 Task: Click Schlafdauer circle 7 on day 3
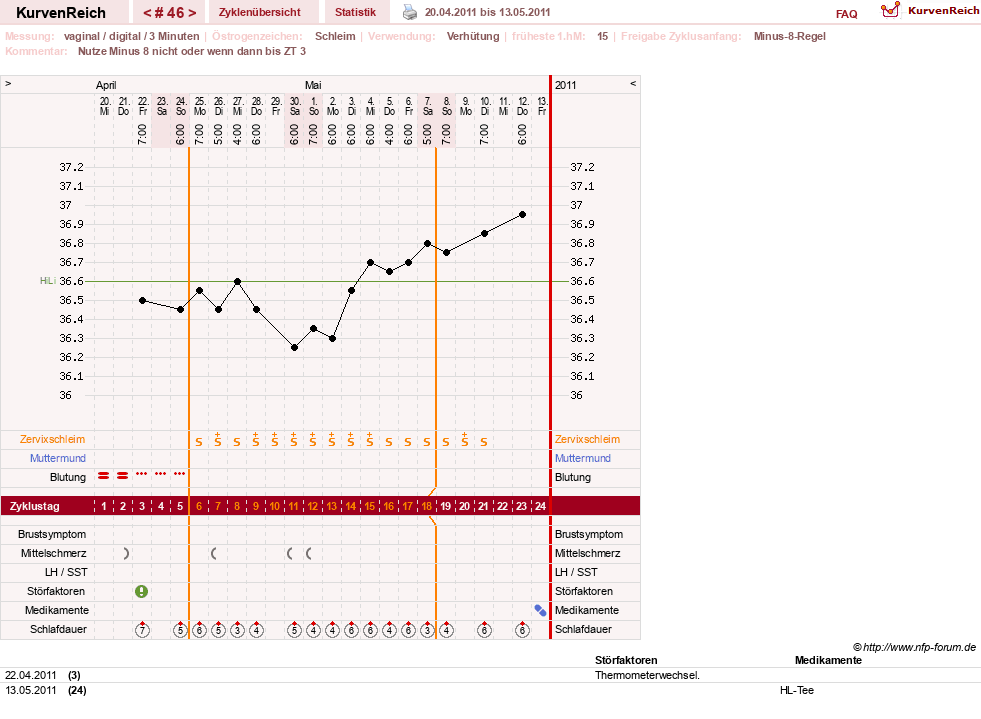pos(142,630)
